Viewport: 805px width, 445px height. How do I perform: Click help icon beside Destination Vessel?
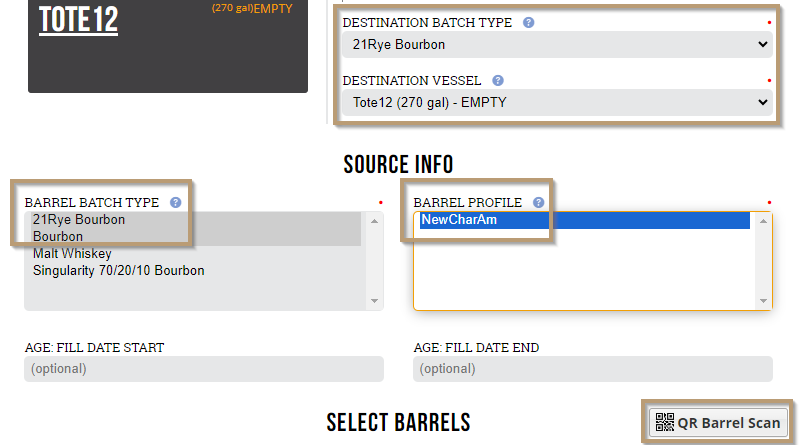[497, 81]
